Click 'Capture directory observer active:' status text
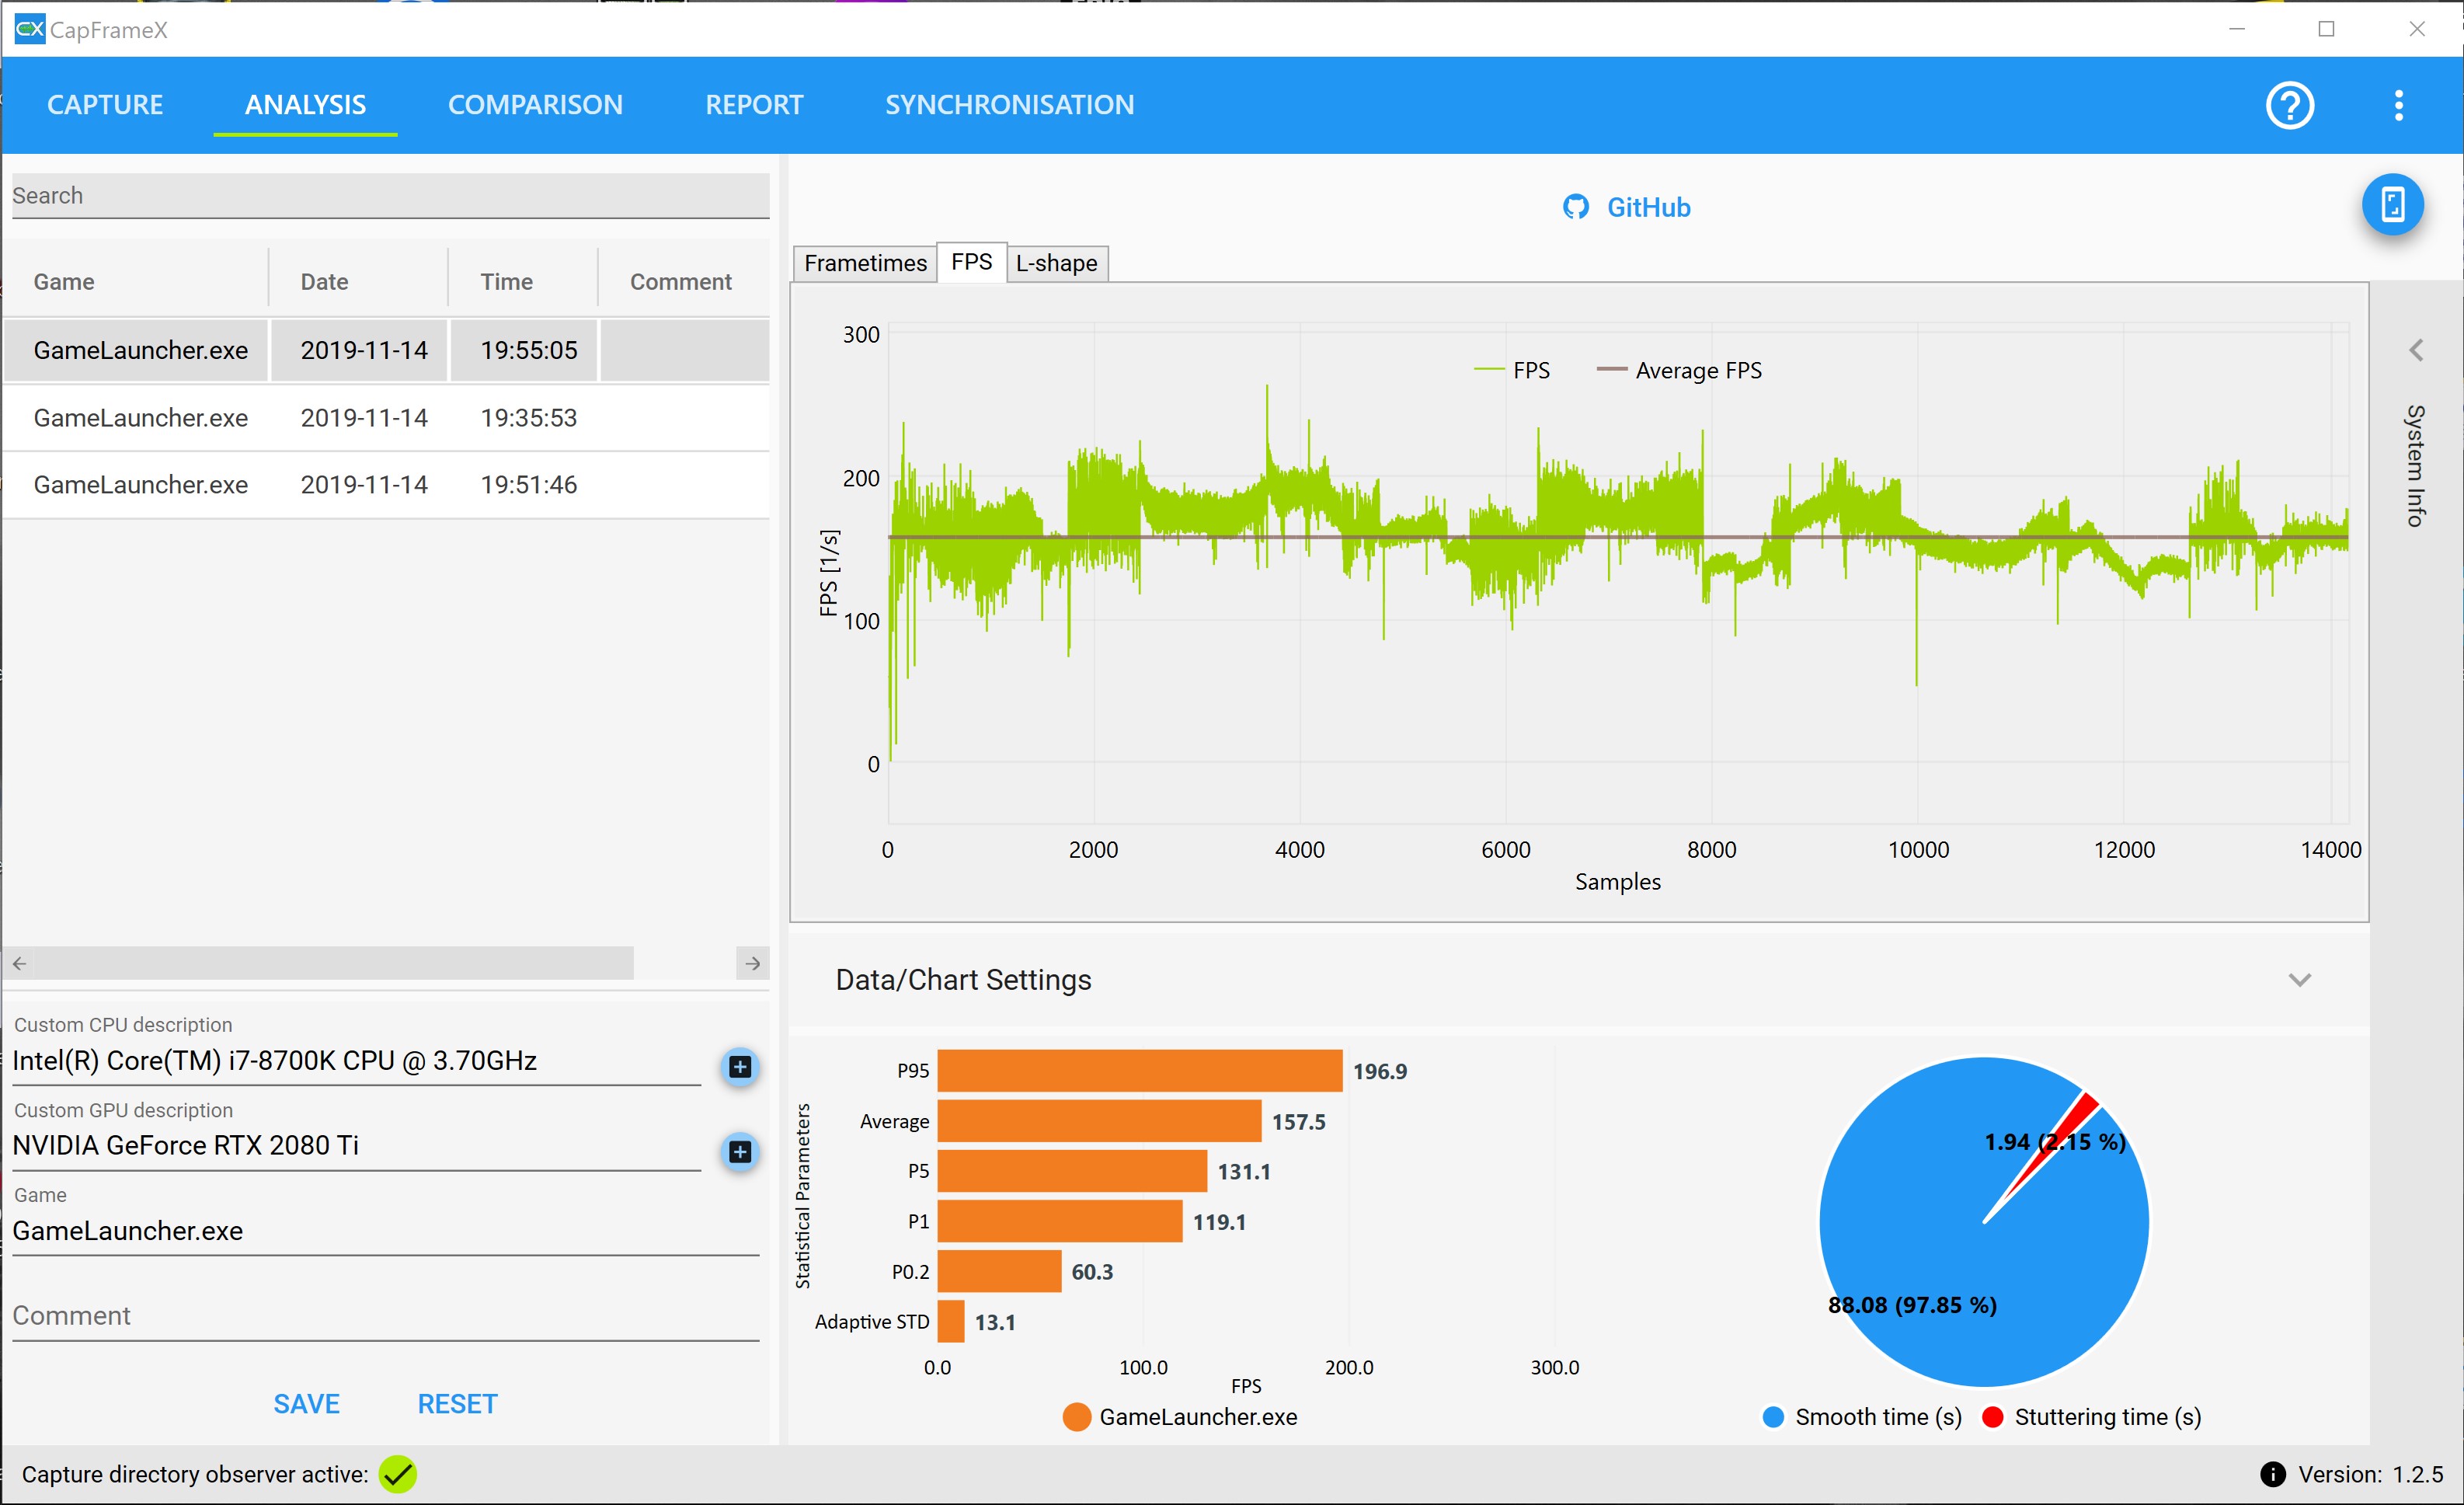Screen dimensions: 2464x1505 (x=195, y=1473)
